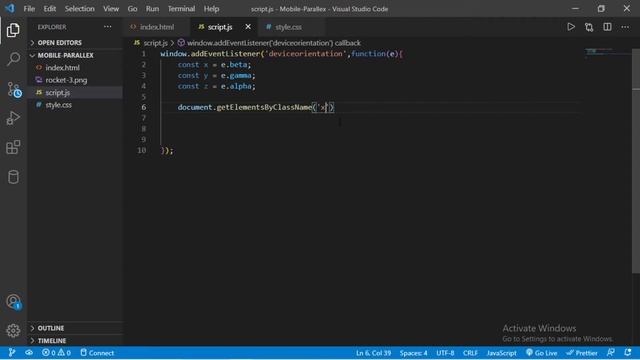Open Changes compare icon in editor toolbar
The image size is (640, 360).
[x=589, y=27]
